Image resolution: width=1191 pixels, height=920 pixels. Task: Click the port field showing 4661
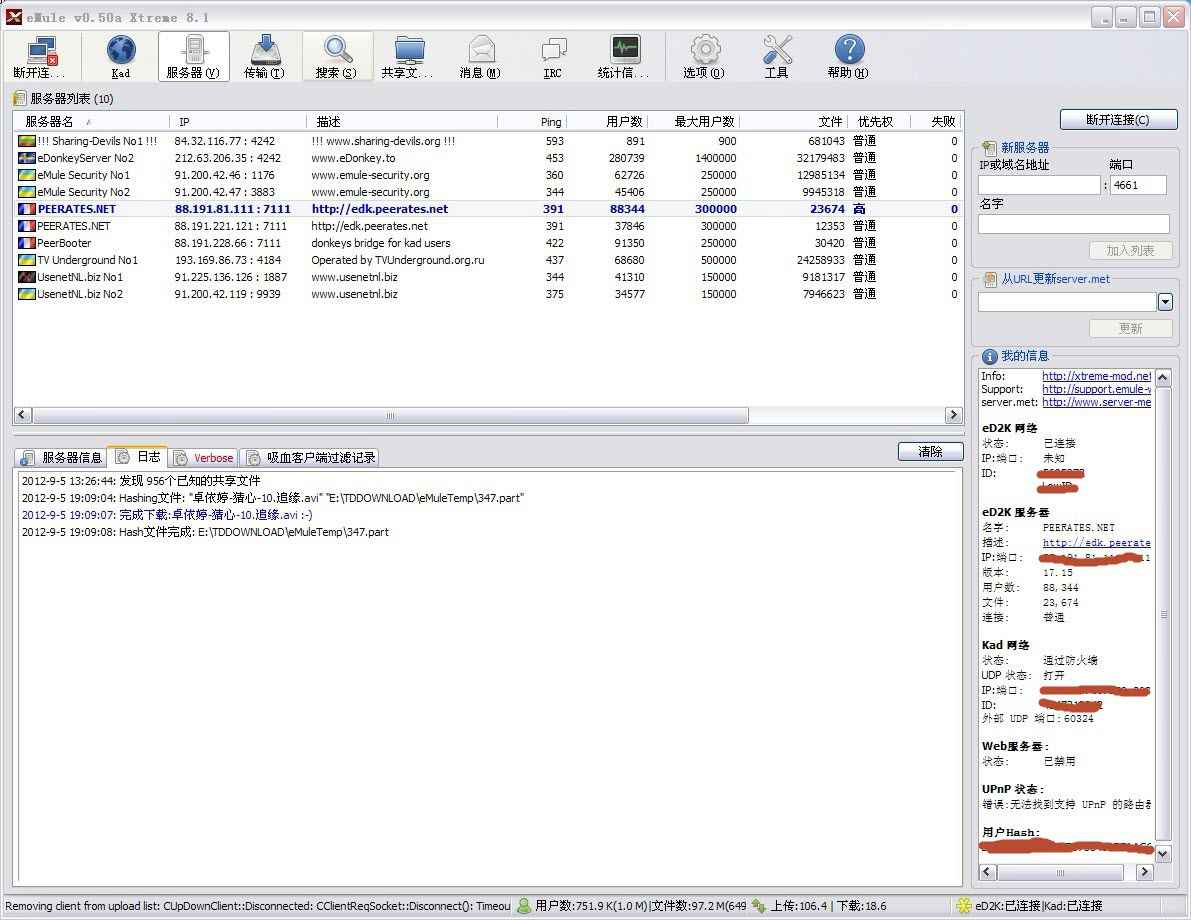click(x=1138, y=185)
